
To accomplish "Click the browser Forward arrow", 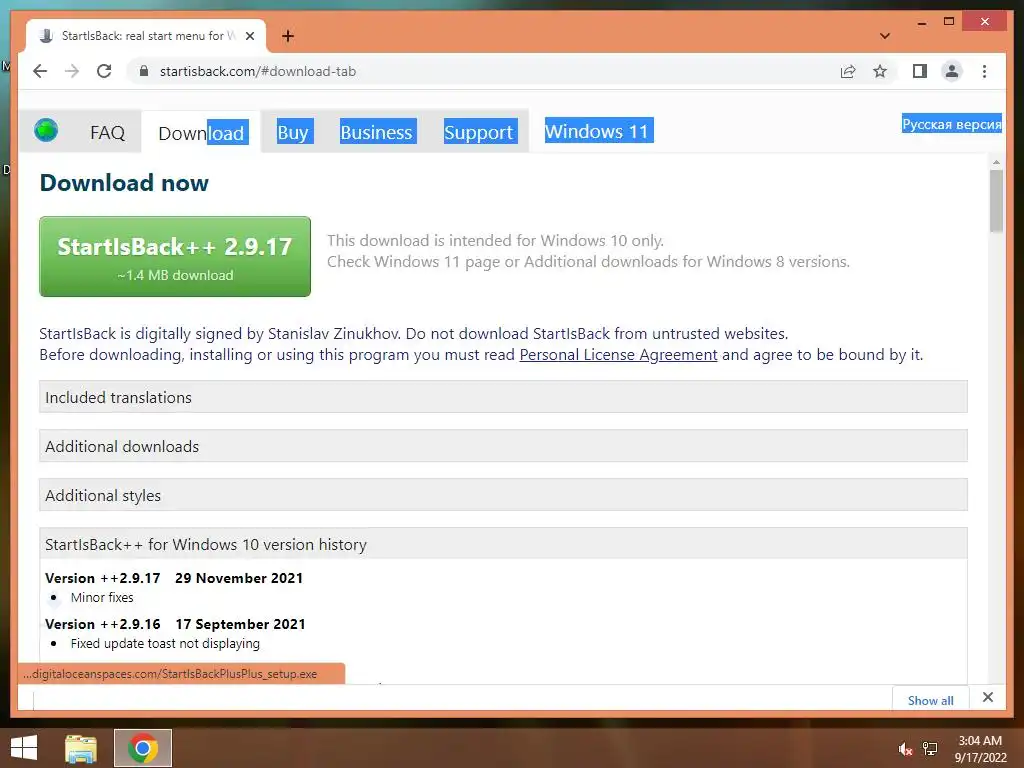I will coord(72,71).
